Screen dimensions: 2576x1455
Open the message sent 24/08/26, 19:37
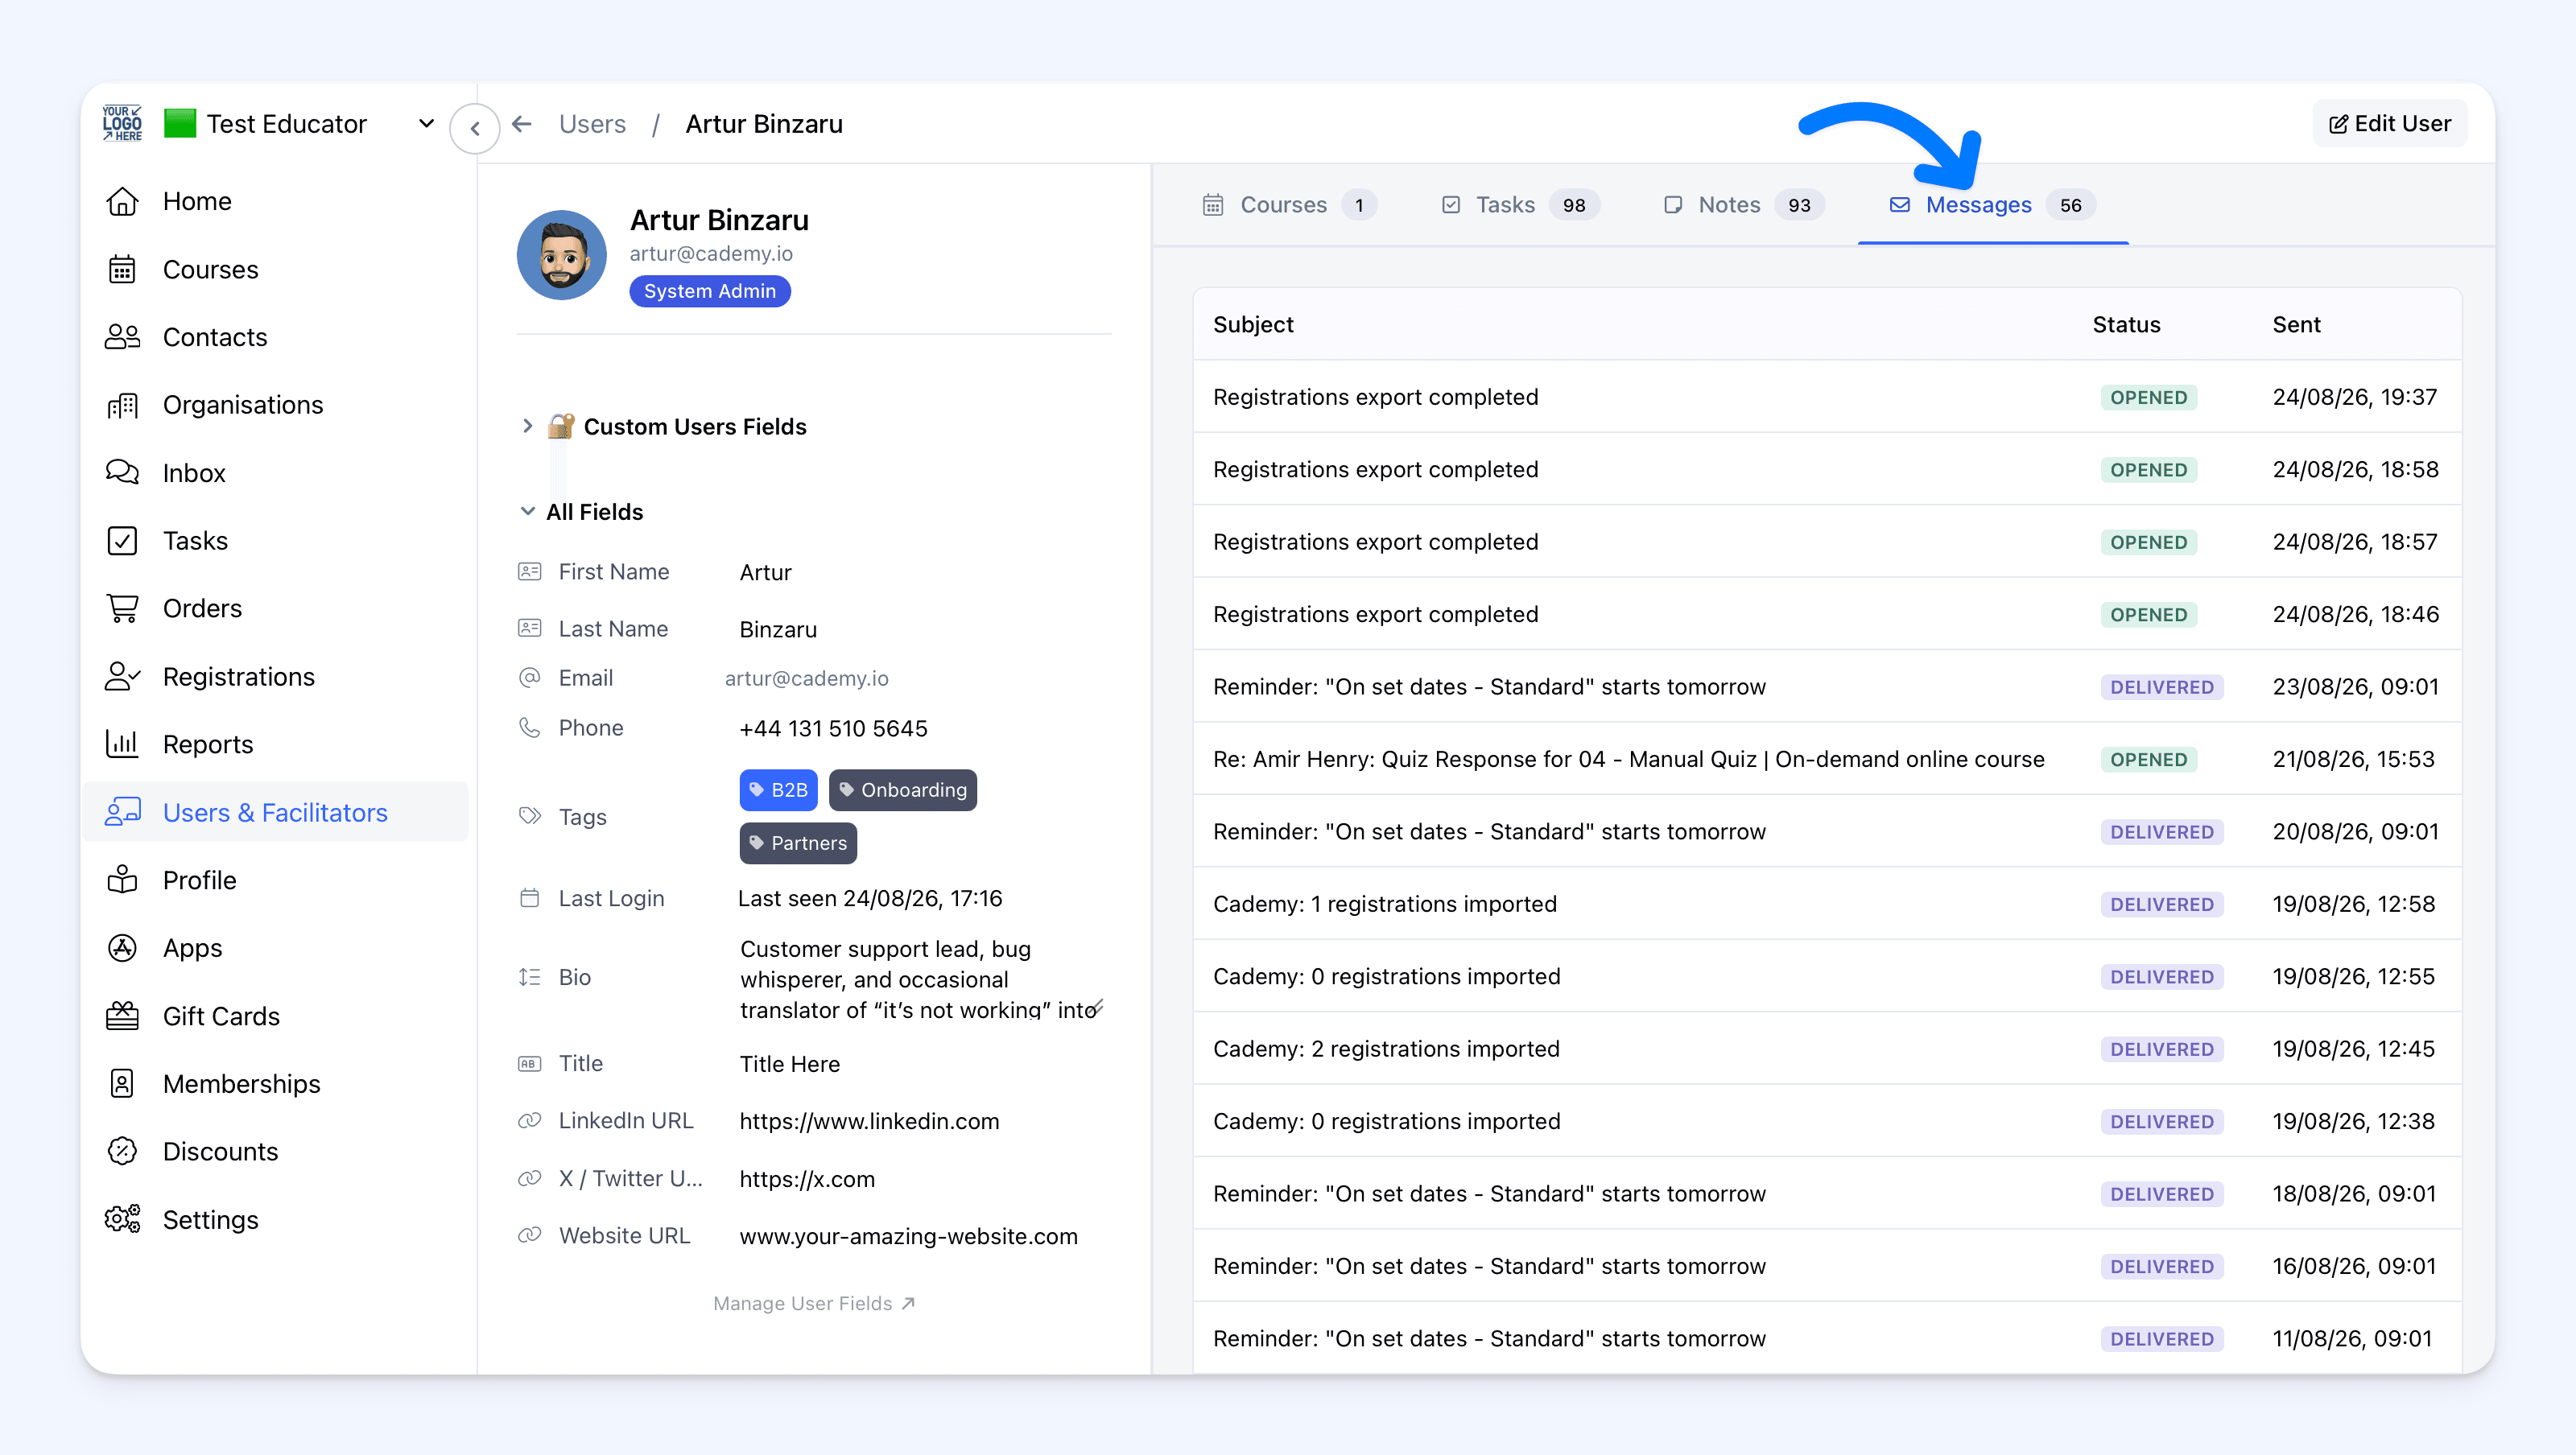click(1827, 397)
